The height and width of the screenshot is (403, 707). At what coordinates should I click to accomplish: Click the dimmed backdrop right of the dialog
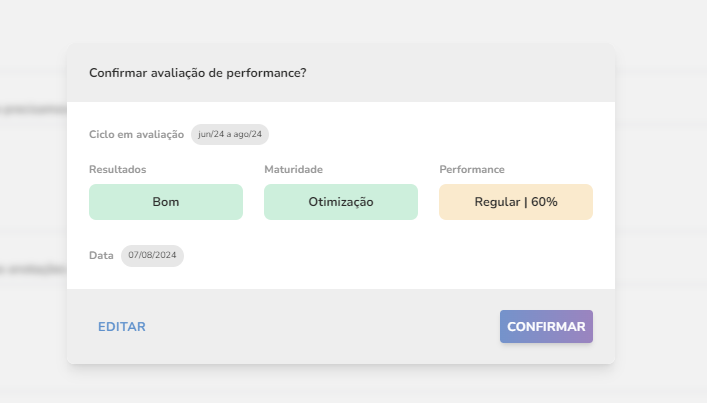(x=662, y=200)
